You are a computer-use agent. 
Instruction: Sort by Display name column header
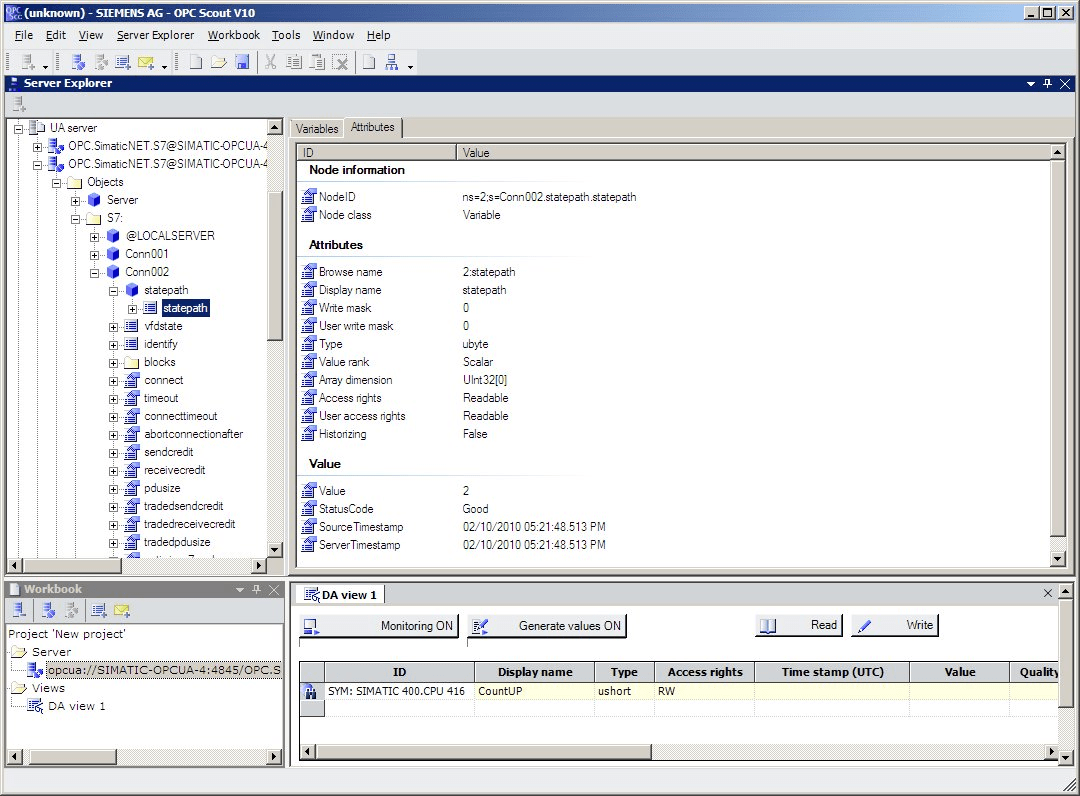tap(534, 672)
